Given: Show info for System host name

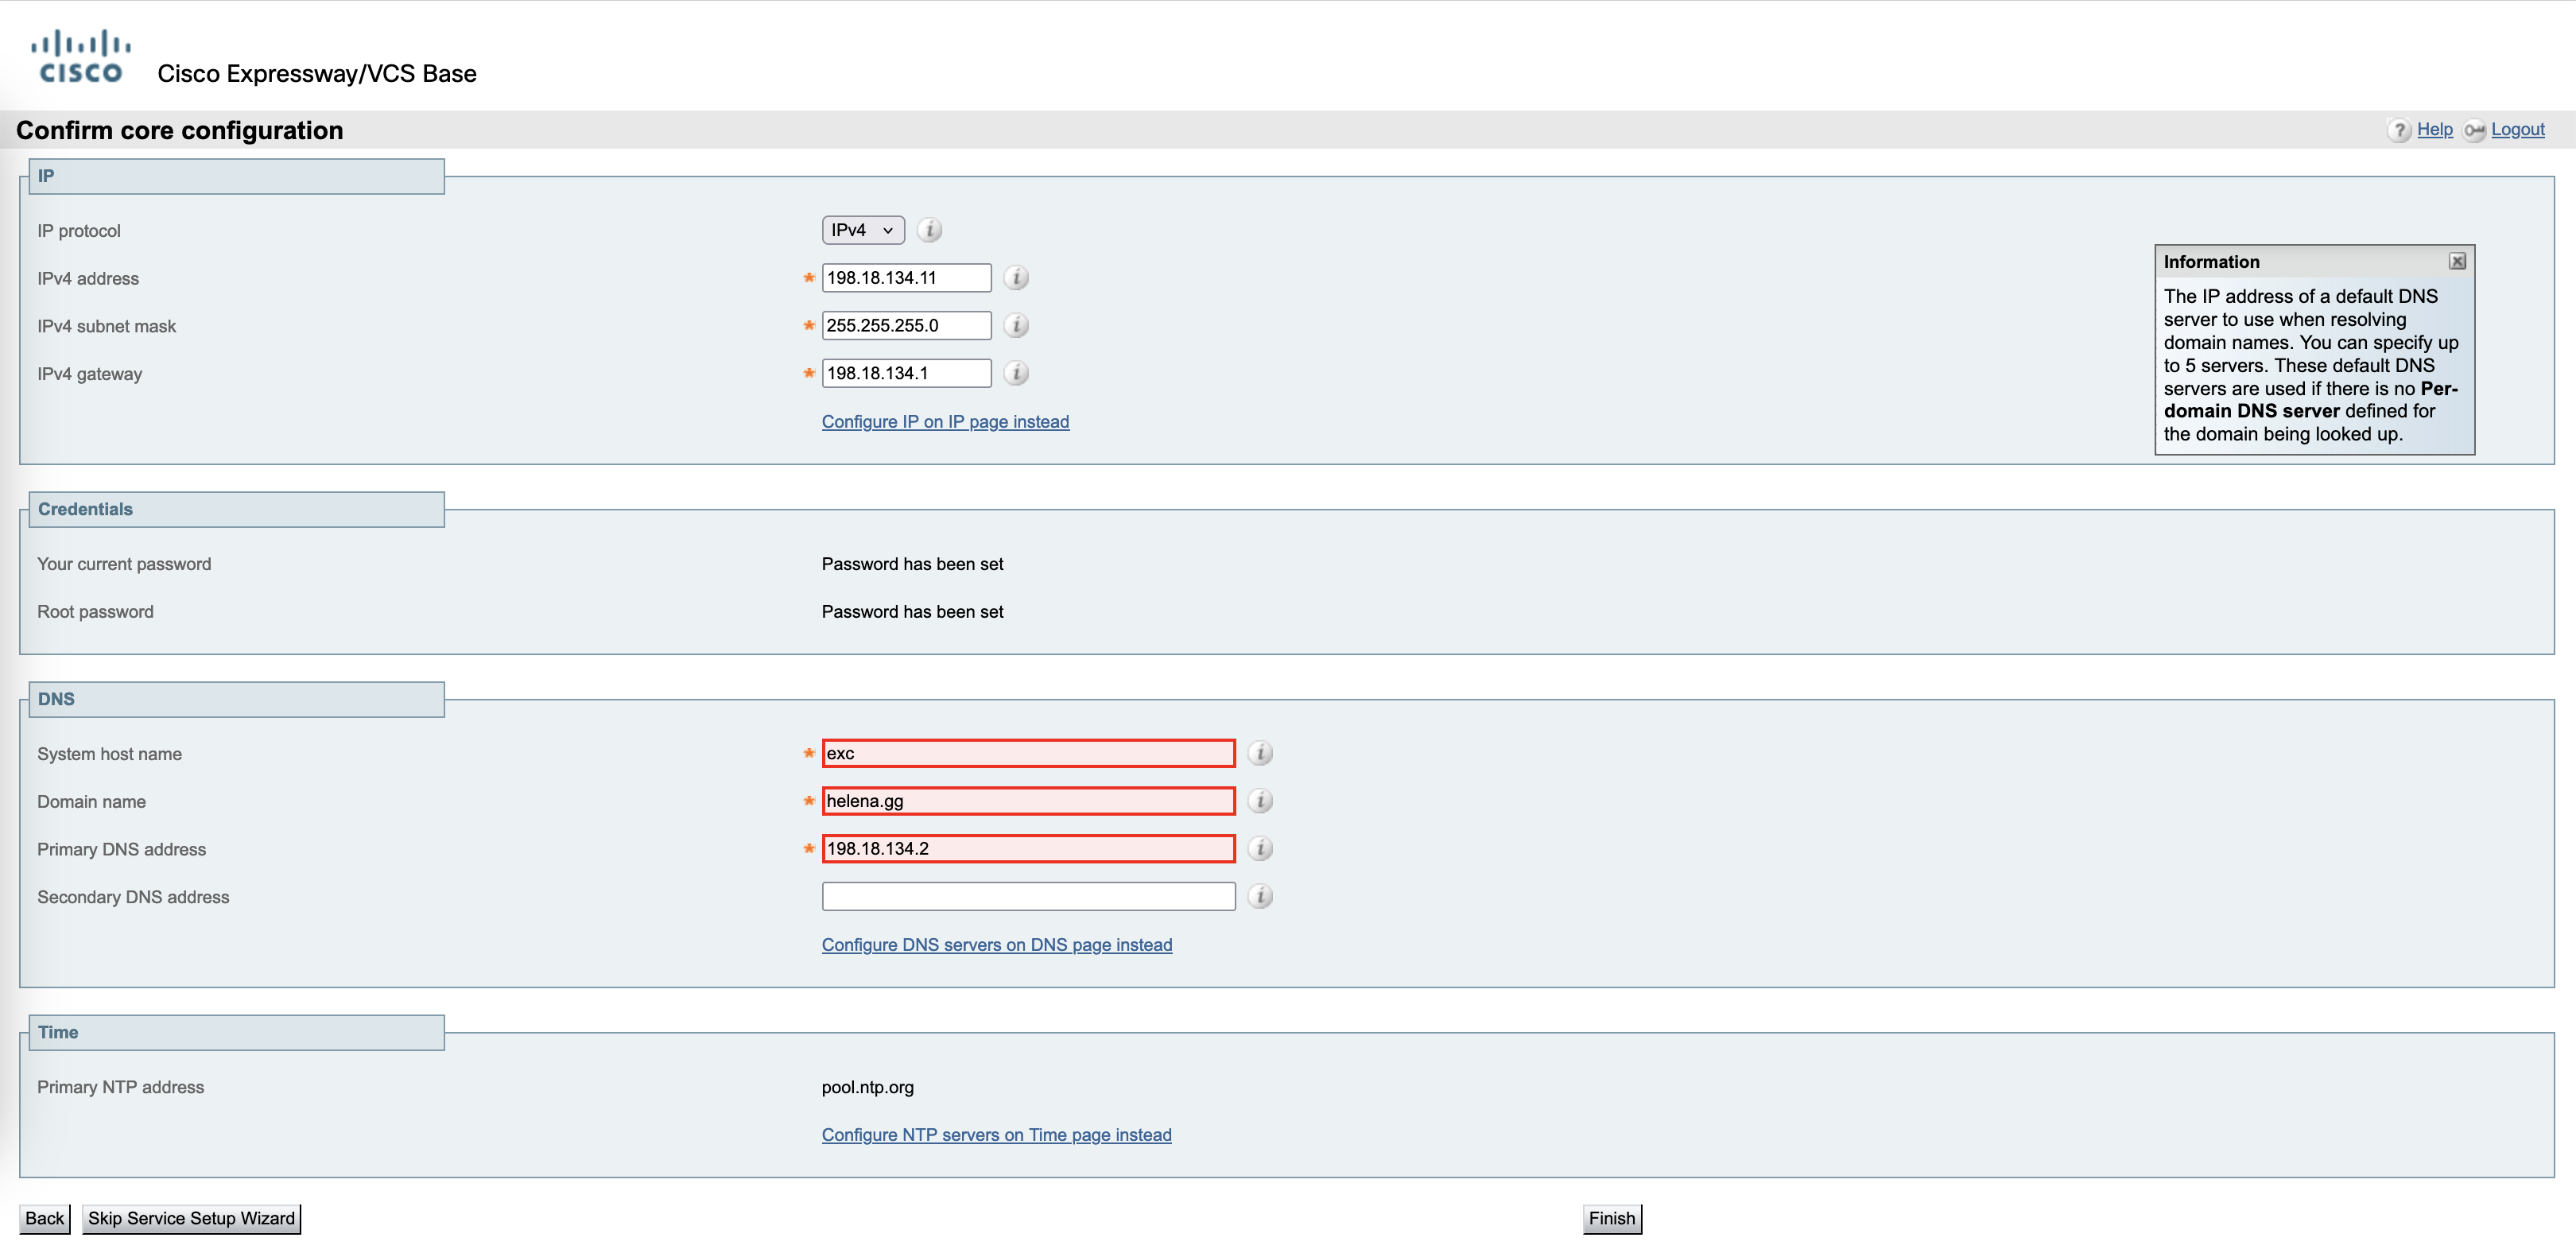Looking at the screenshot, I should 1259,753.
